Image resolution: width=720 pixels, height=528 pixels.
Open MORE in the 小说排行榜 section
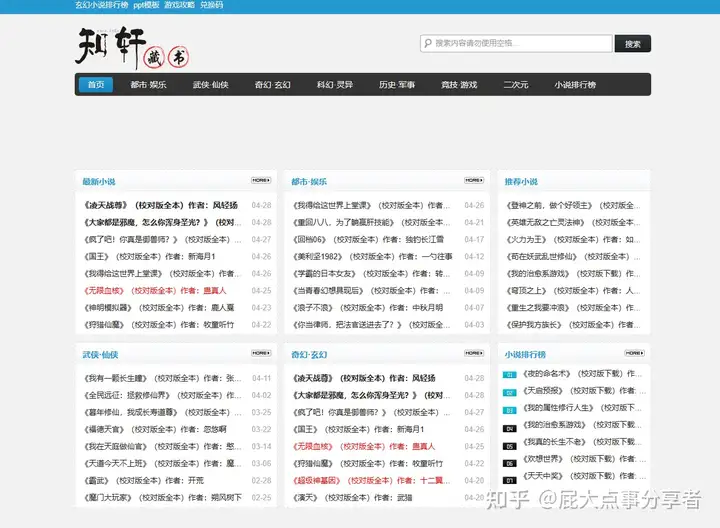(x=635, y=353)
